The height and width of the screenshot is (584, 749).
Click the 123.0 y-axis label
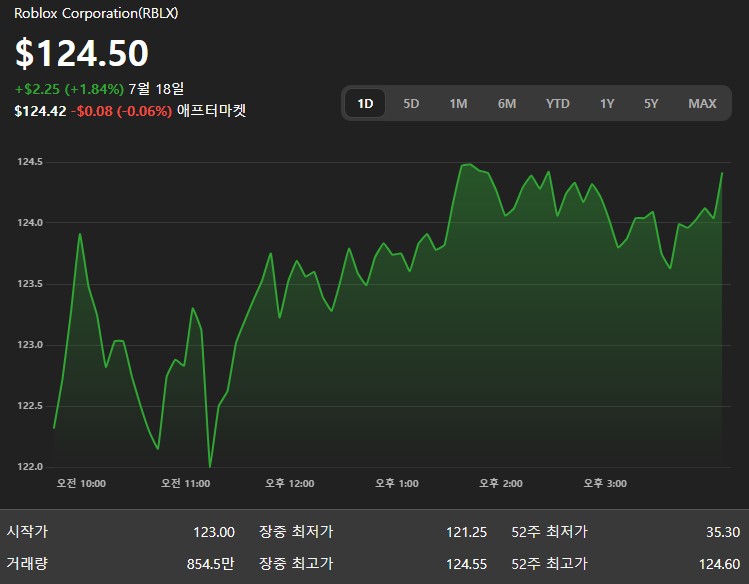pos(30,345)
